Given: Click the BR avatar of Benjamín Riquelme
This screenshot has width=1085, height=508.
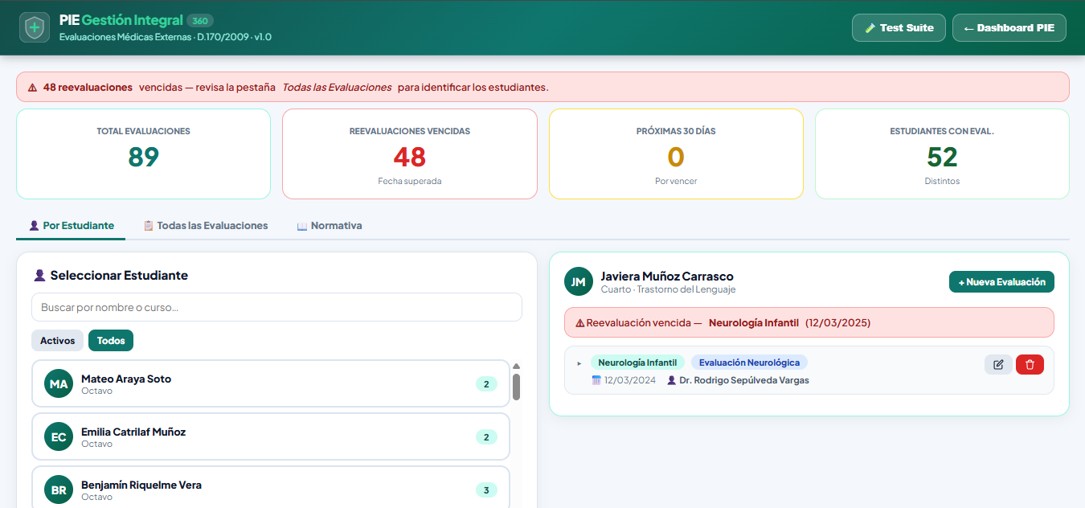Looking at the screenshot, I should (59, 490).
